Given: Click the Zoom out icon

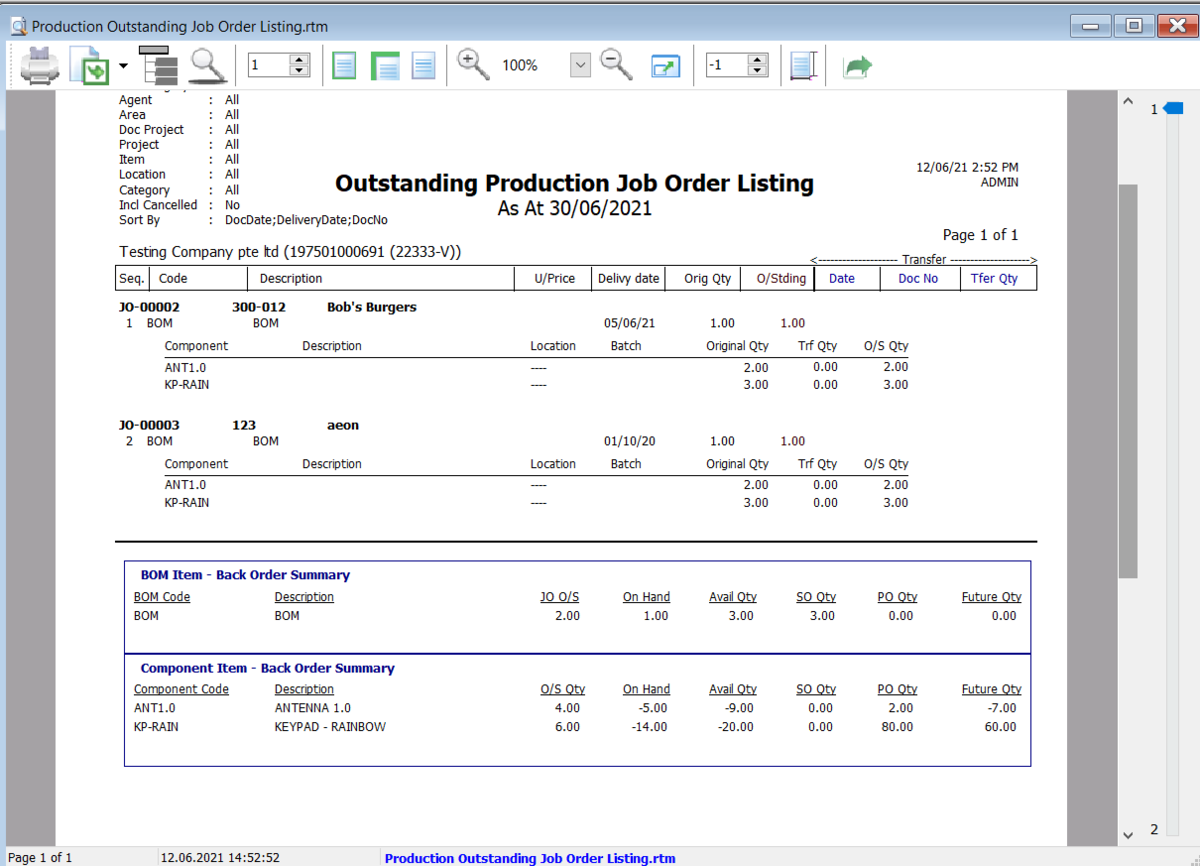Looking at the screenshot, I should coord(616,64).
